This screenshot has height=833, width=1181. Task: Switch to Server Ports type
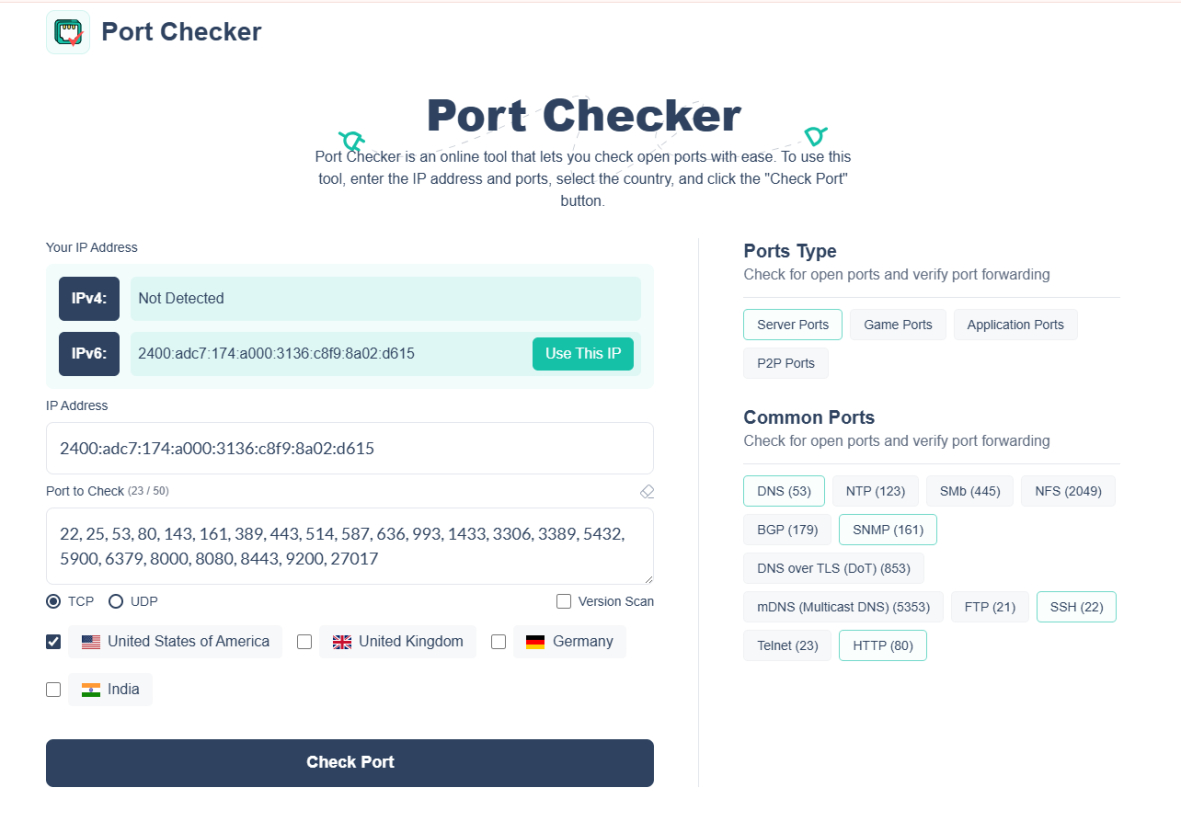coord(792,325)
